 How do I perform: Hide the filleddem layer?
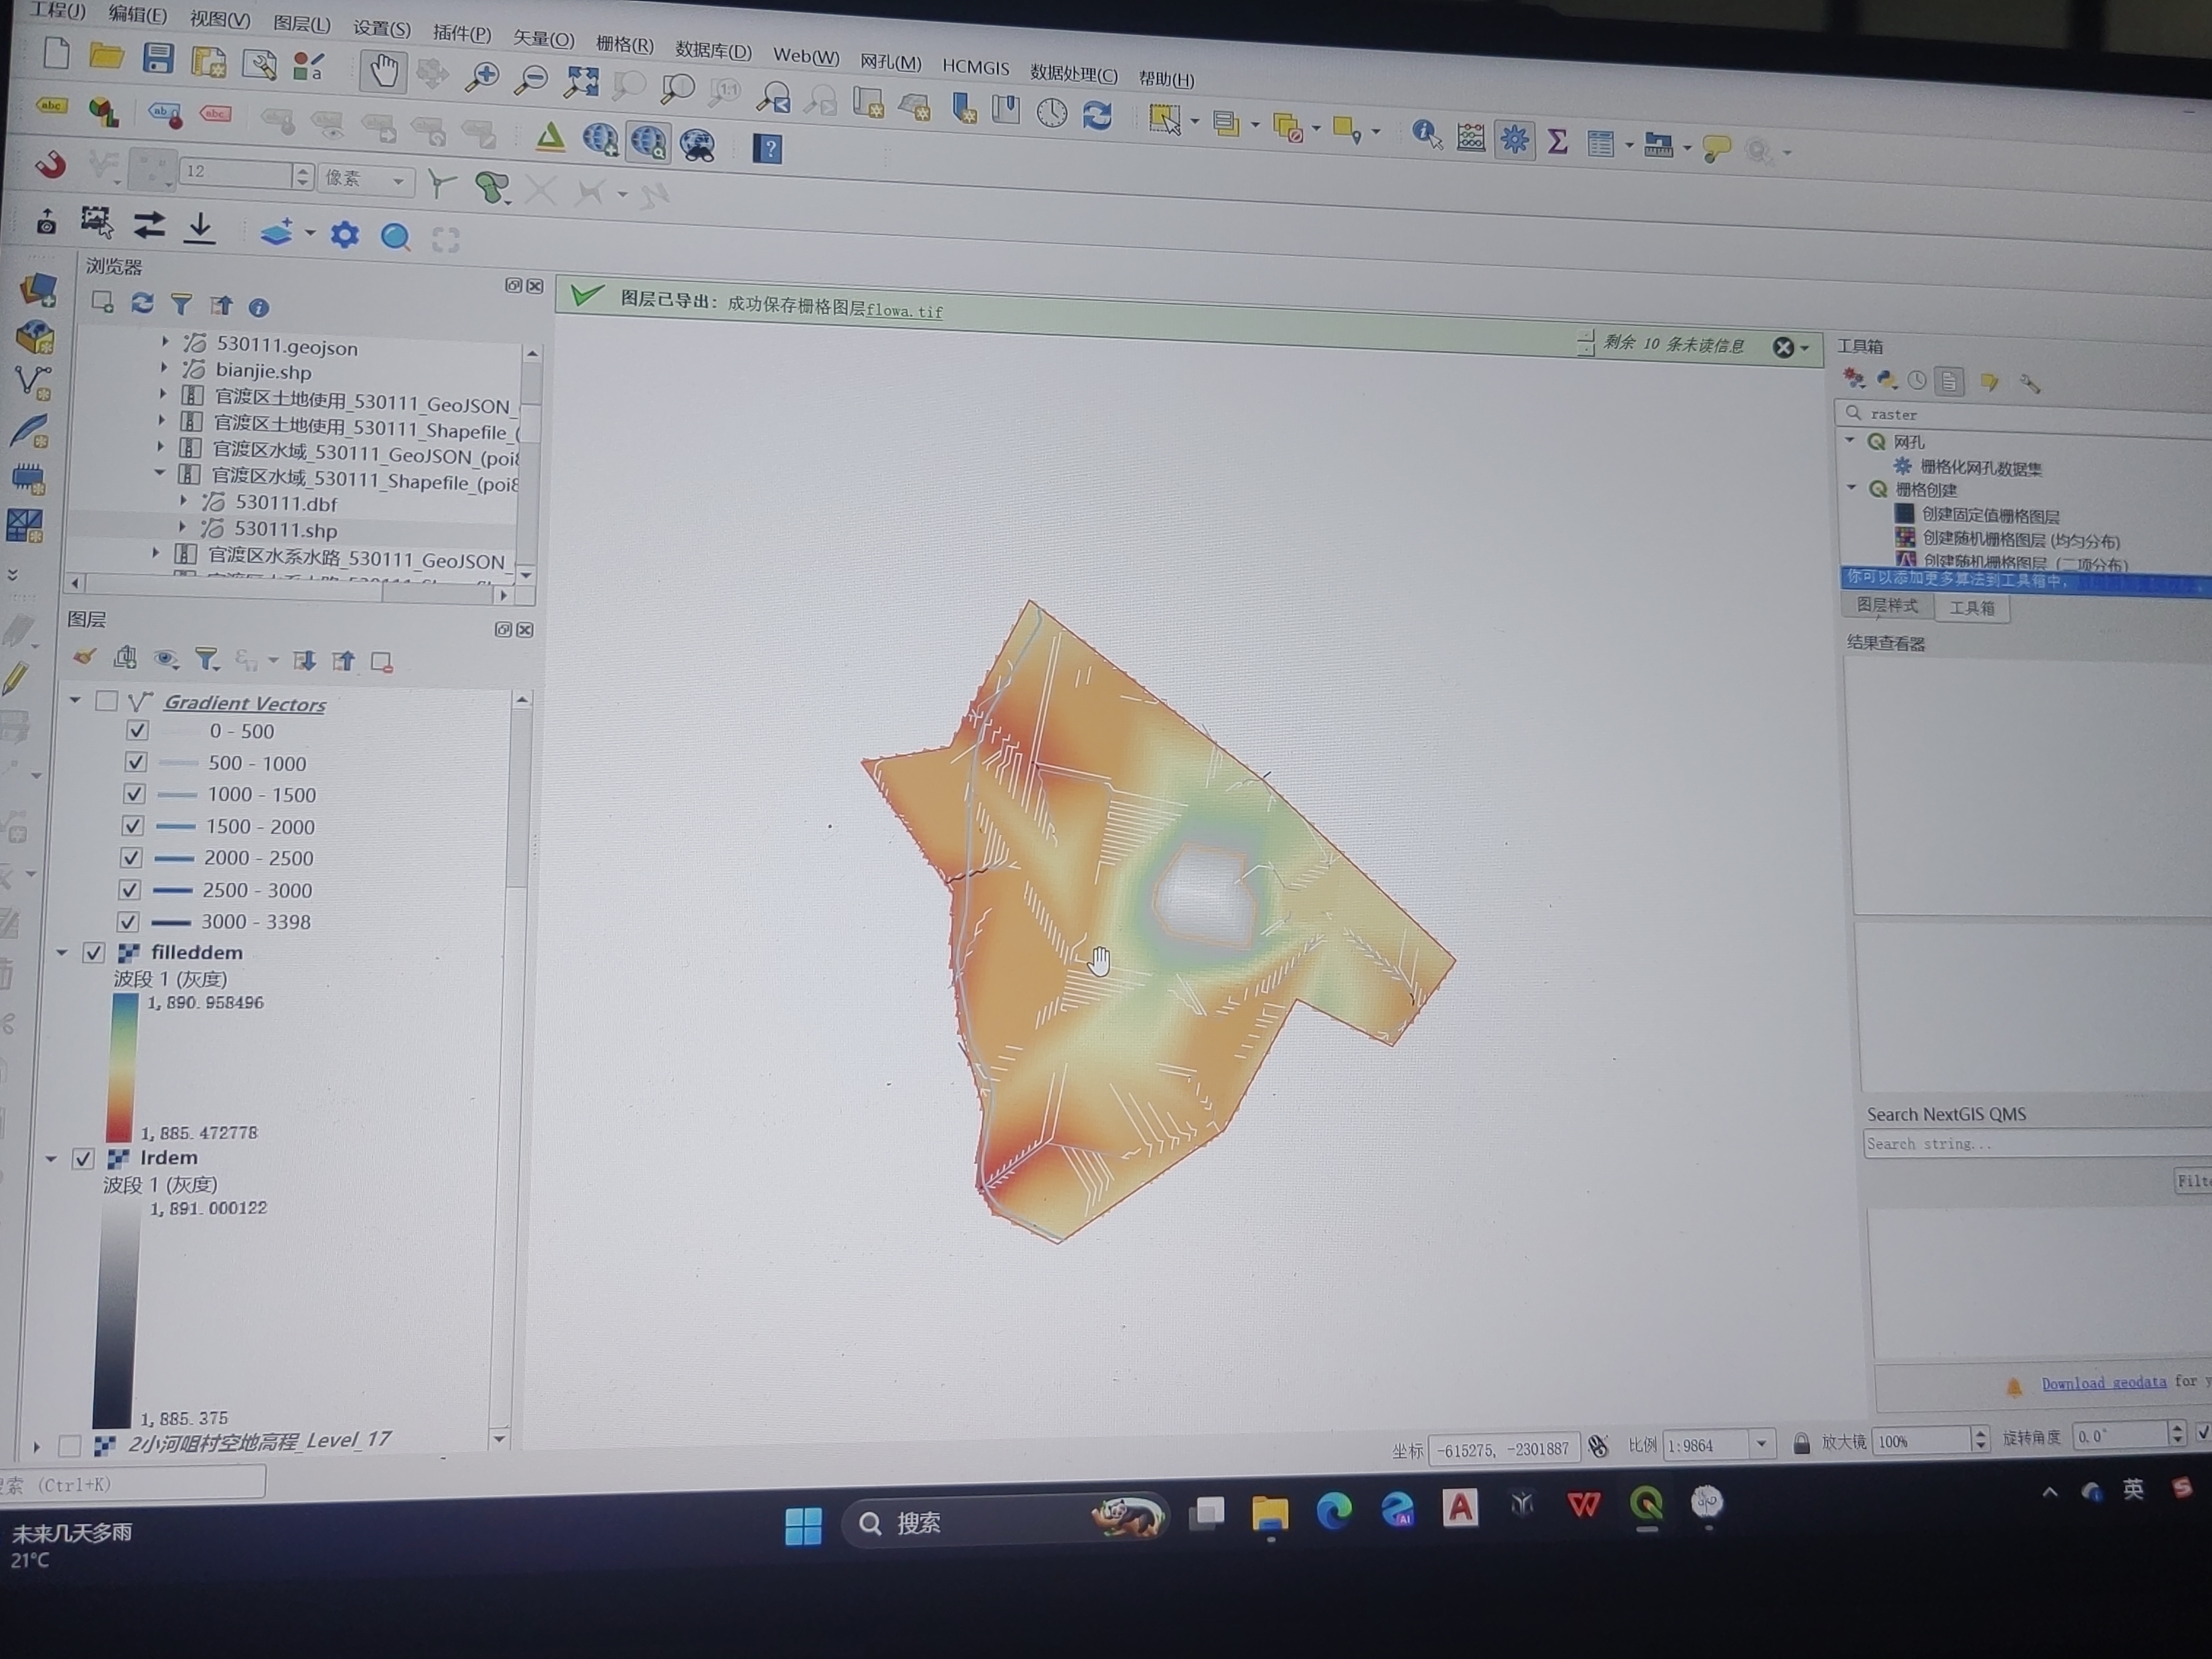(x=94, y=952)
